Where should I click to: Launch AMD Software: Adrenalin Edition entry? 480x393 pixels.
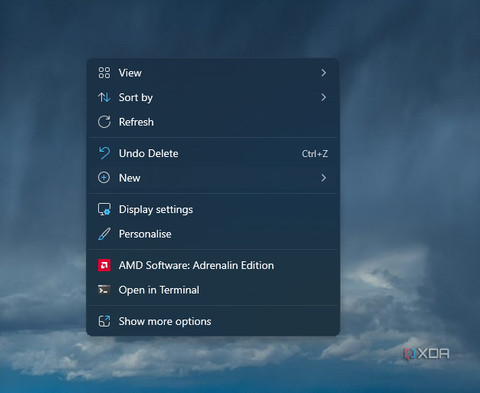click(213, 265)
